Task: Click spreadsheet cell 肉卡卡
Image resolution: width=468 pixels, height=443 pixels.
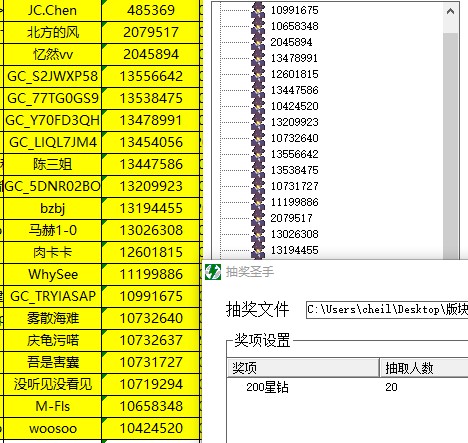Action: pos(52,252)
